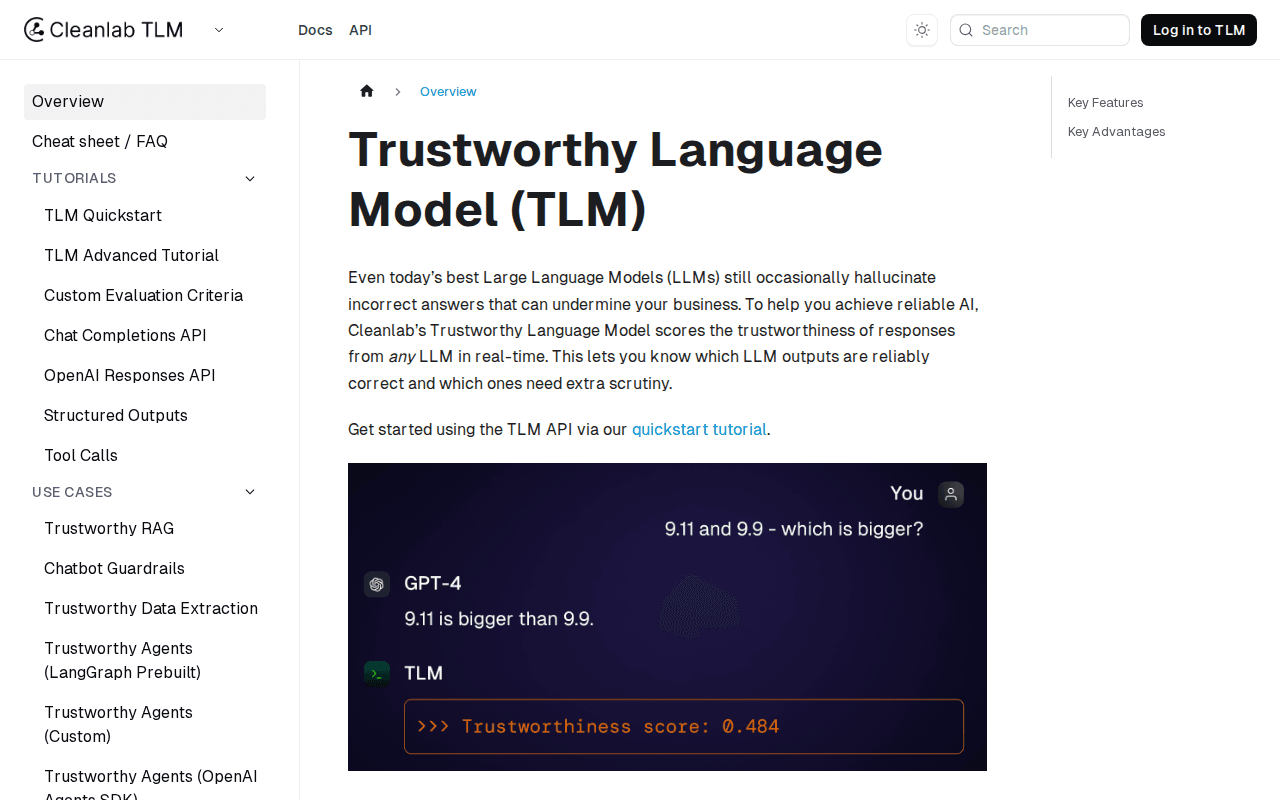This screenshot has height=800, width=1280.
Task: Open the product switcher dropdown chevron
Action: pyautogui.click(x=219, y=30)
